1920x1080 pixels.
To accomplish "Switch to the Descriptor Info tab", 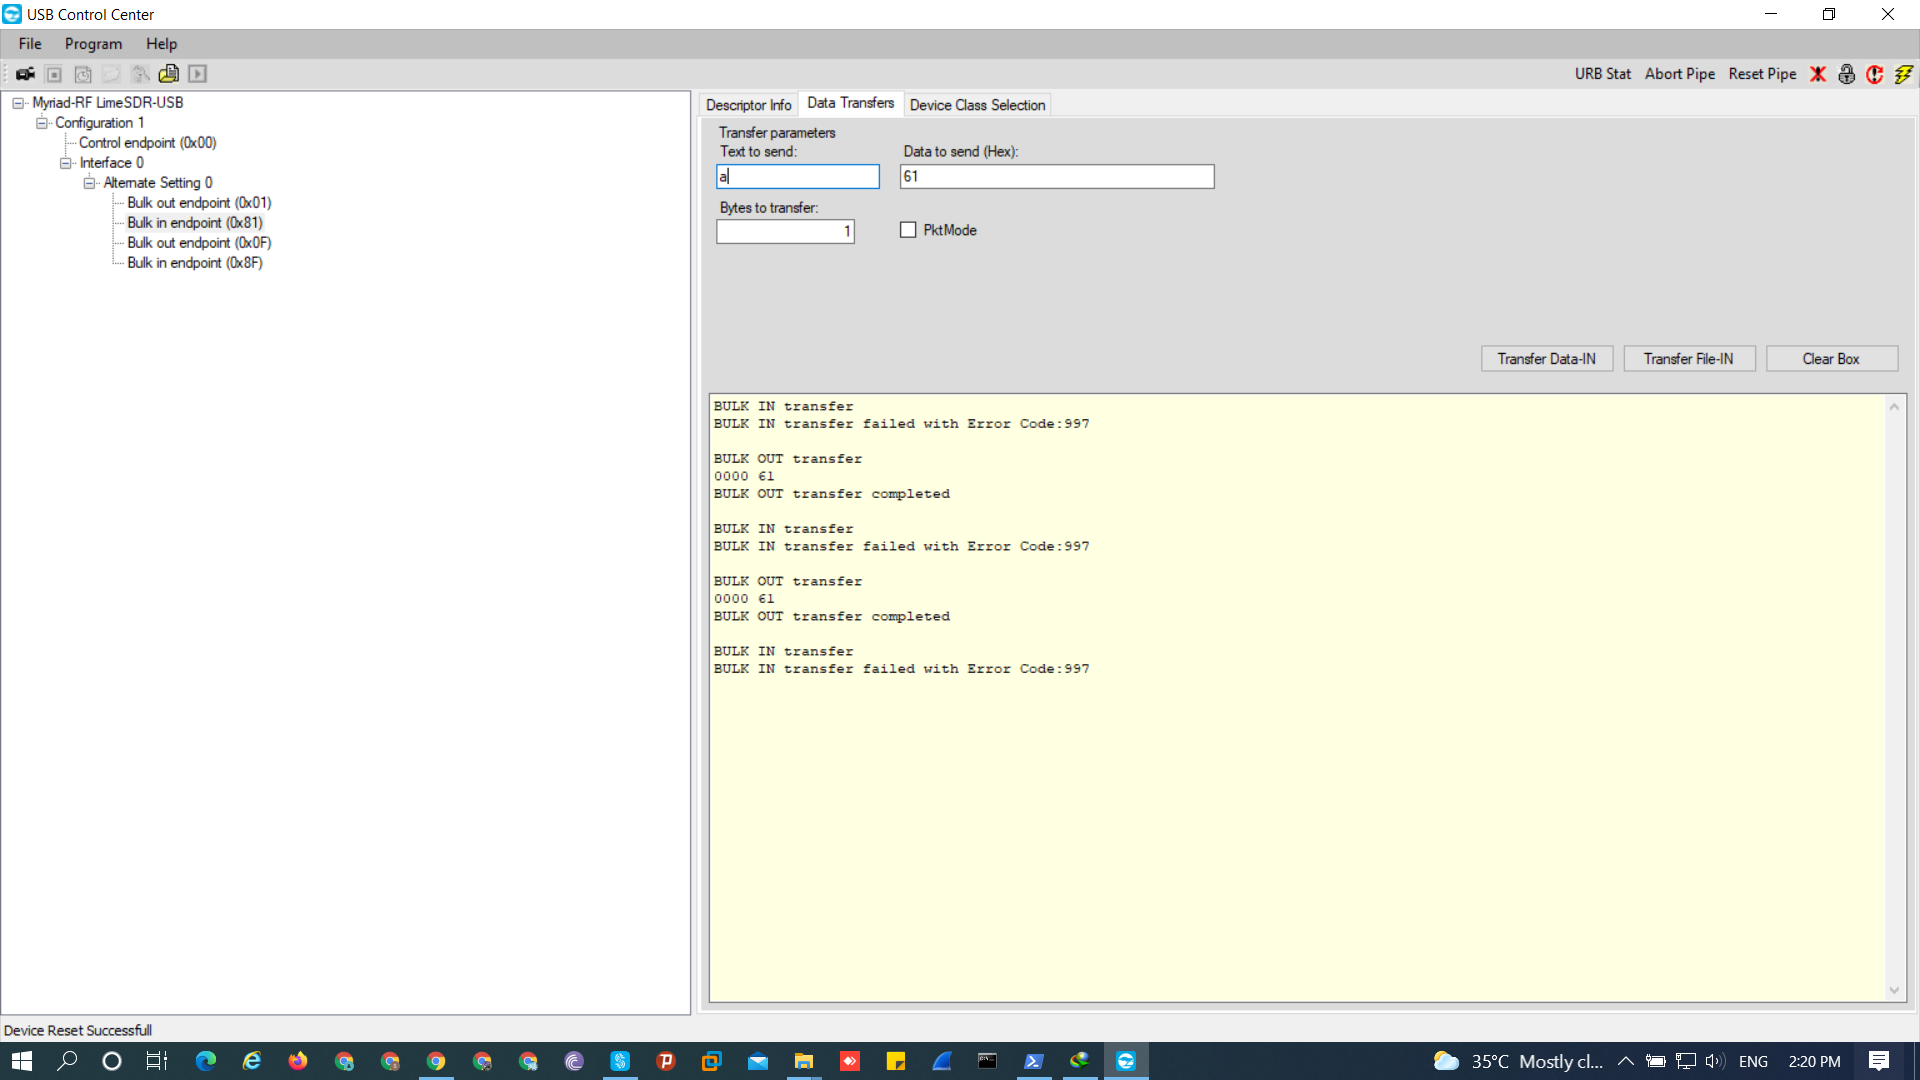I will pyautogui.click(x=748, y=105).
